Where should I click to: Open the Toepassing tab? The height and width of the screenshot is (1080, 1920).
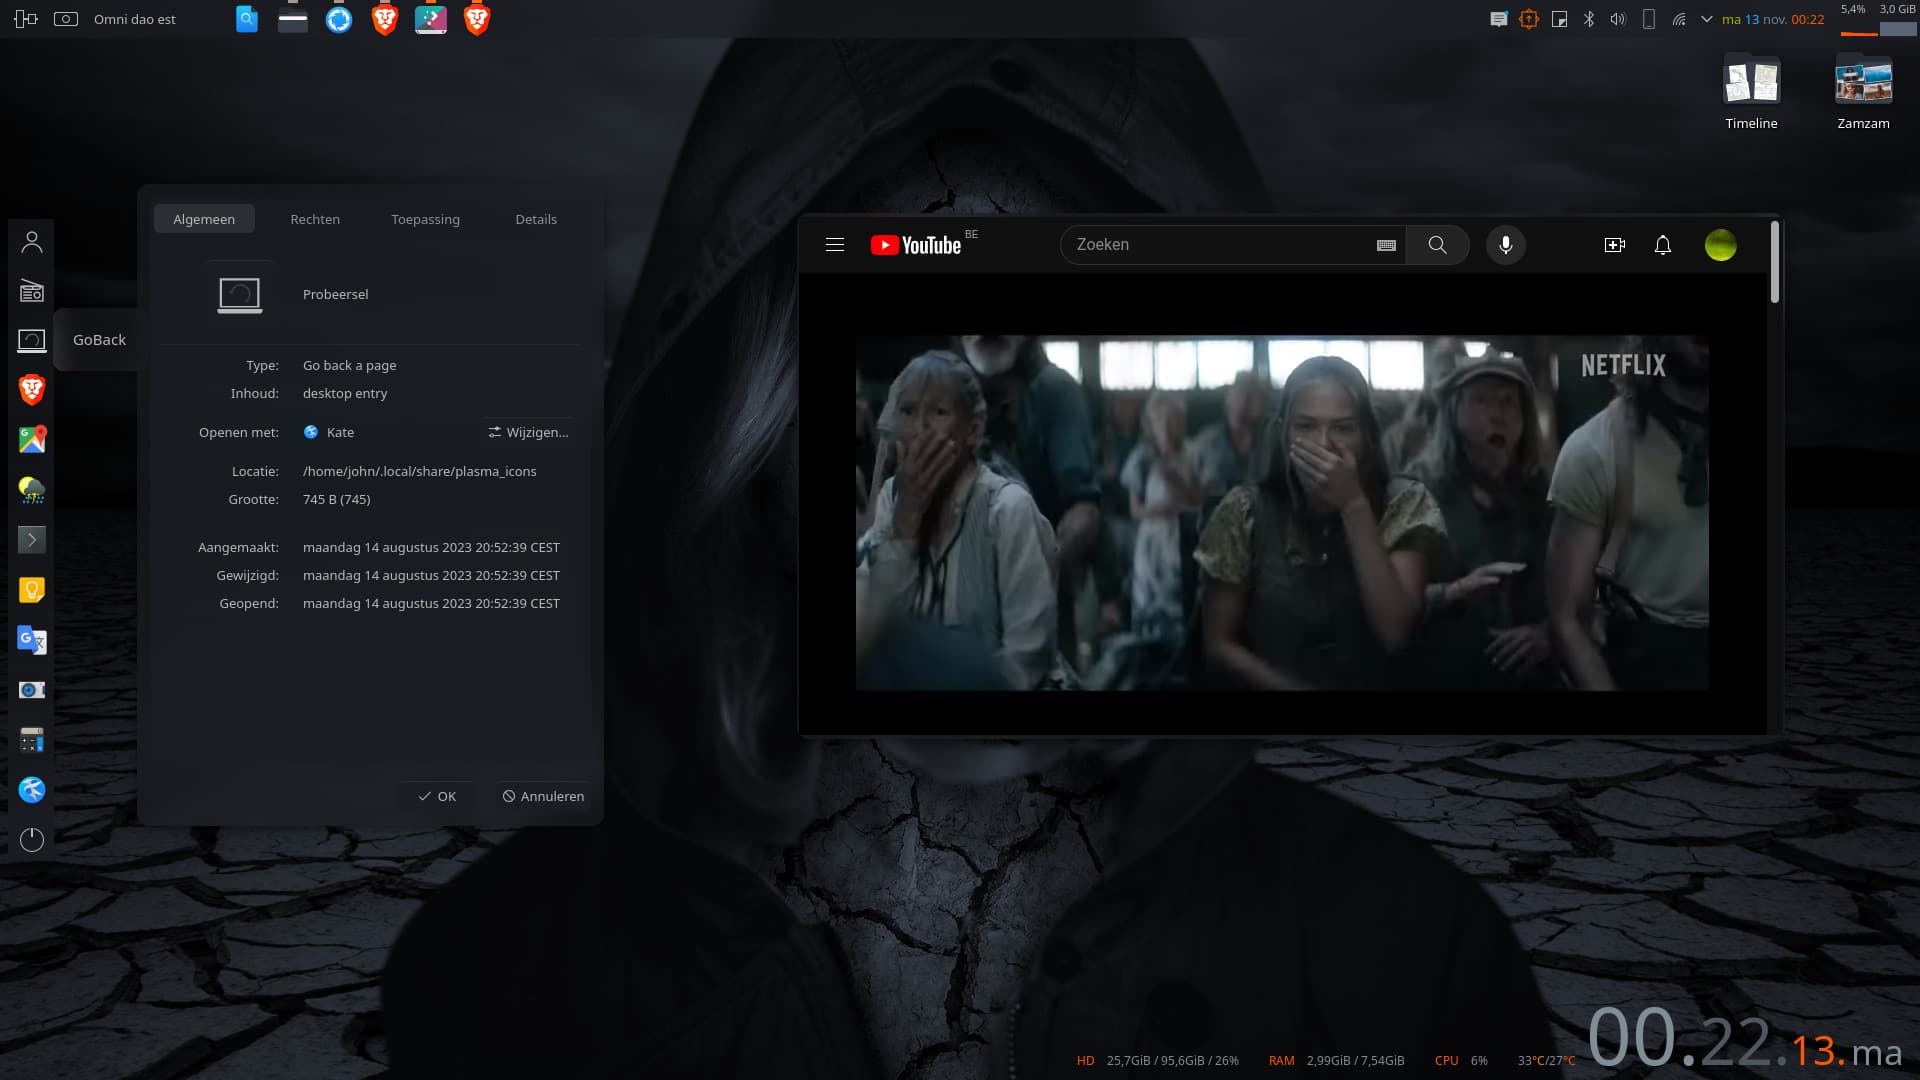point(425,219)
